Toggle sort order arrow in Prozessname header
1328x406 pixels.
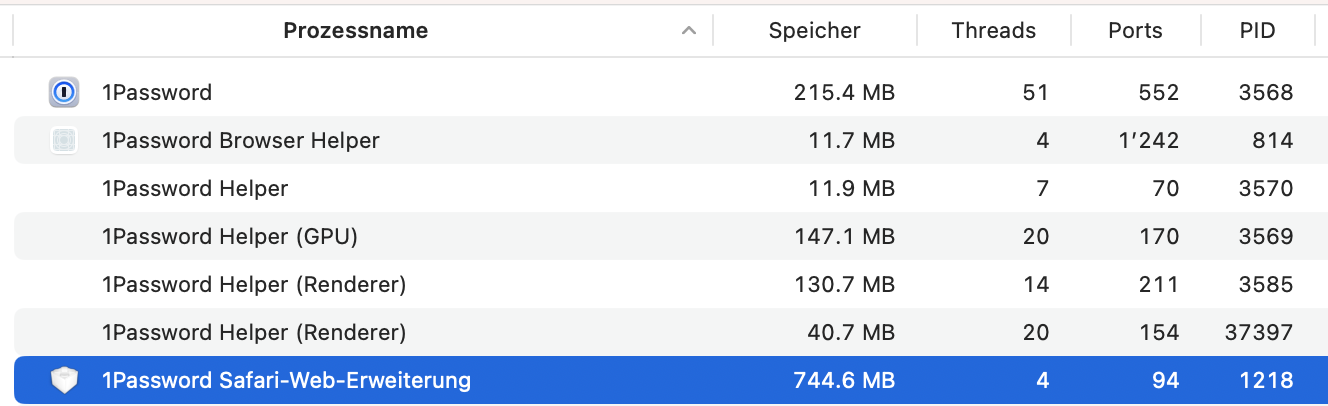(x=688, y=31)
